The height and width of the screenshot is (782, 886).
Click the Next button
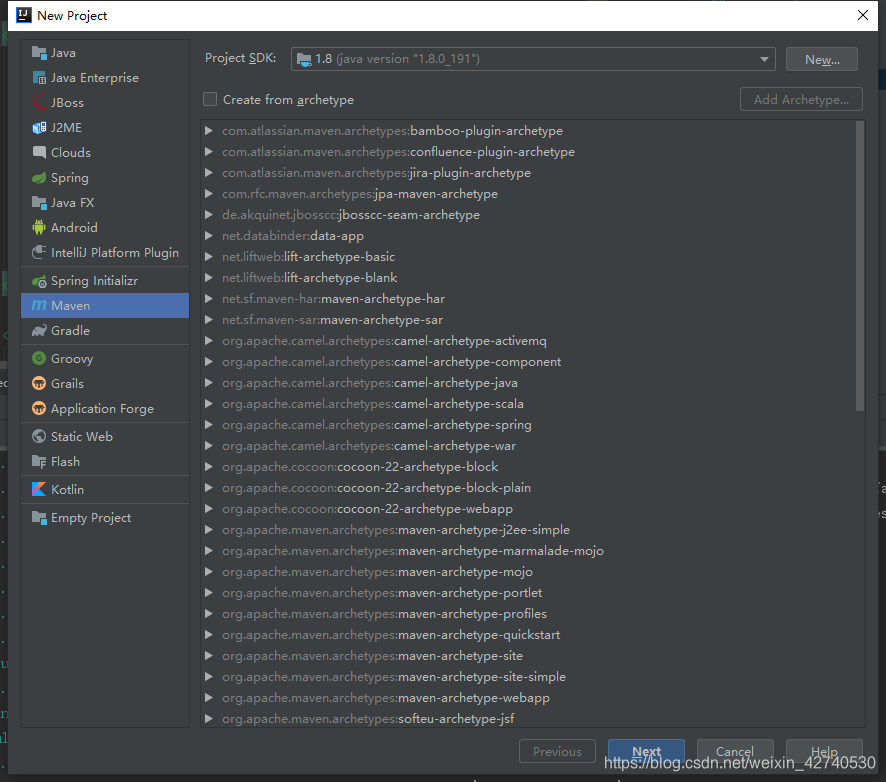coord(646,751)
